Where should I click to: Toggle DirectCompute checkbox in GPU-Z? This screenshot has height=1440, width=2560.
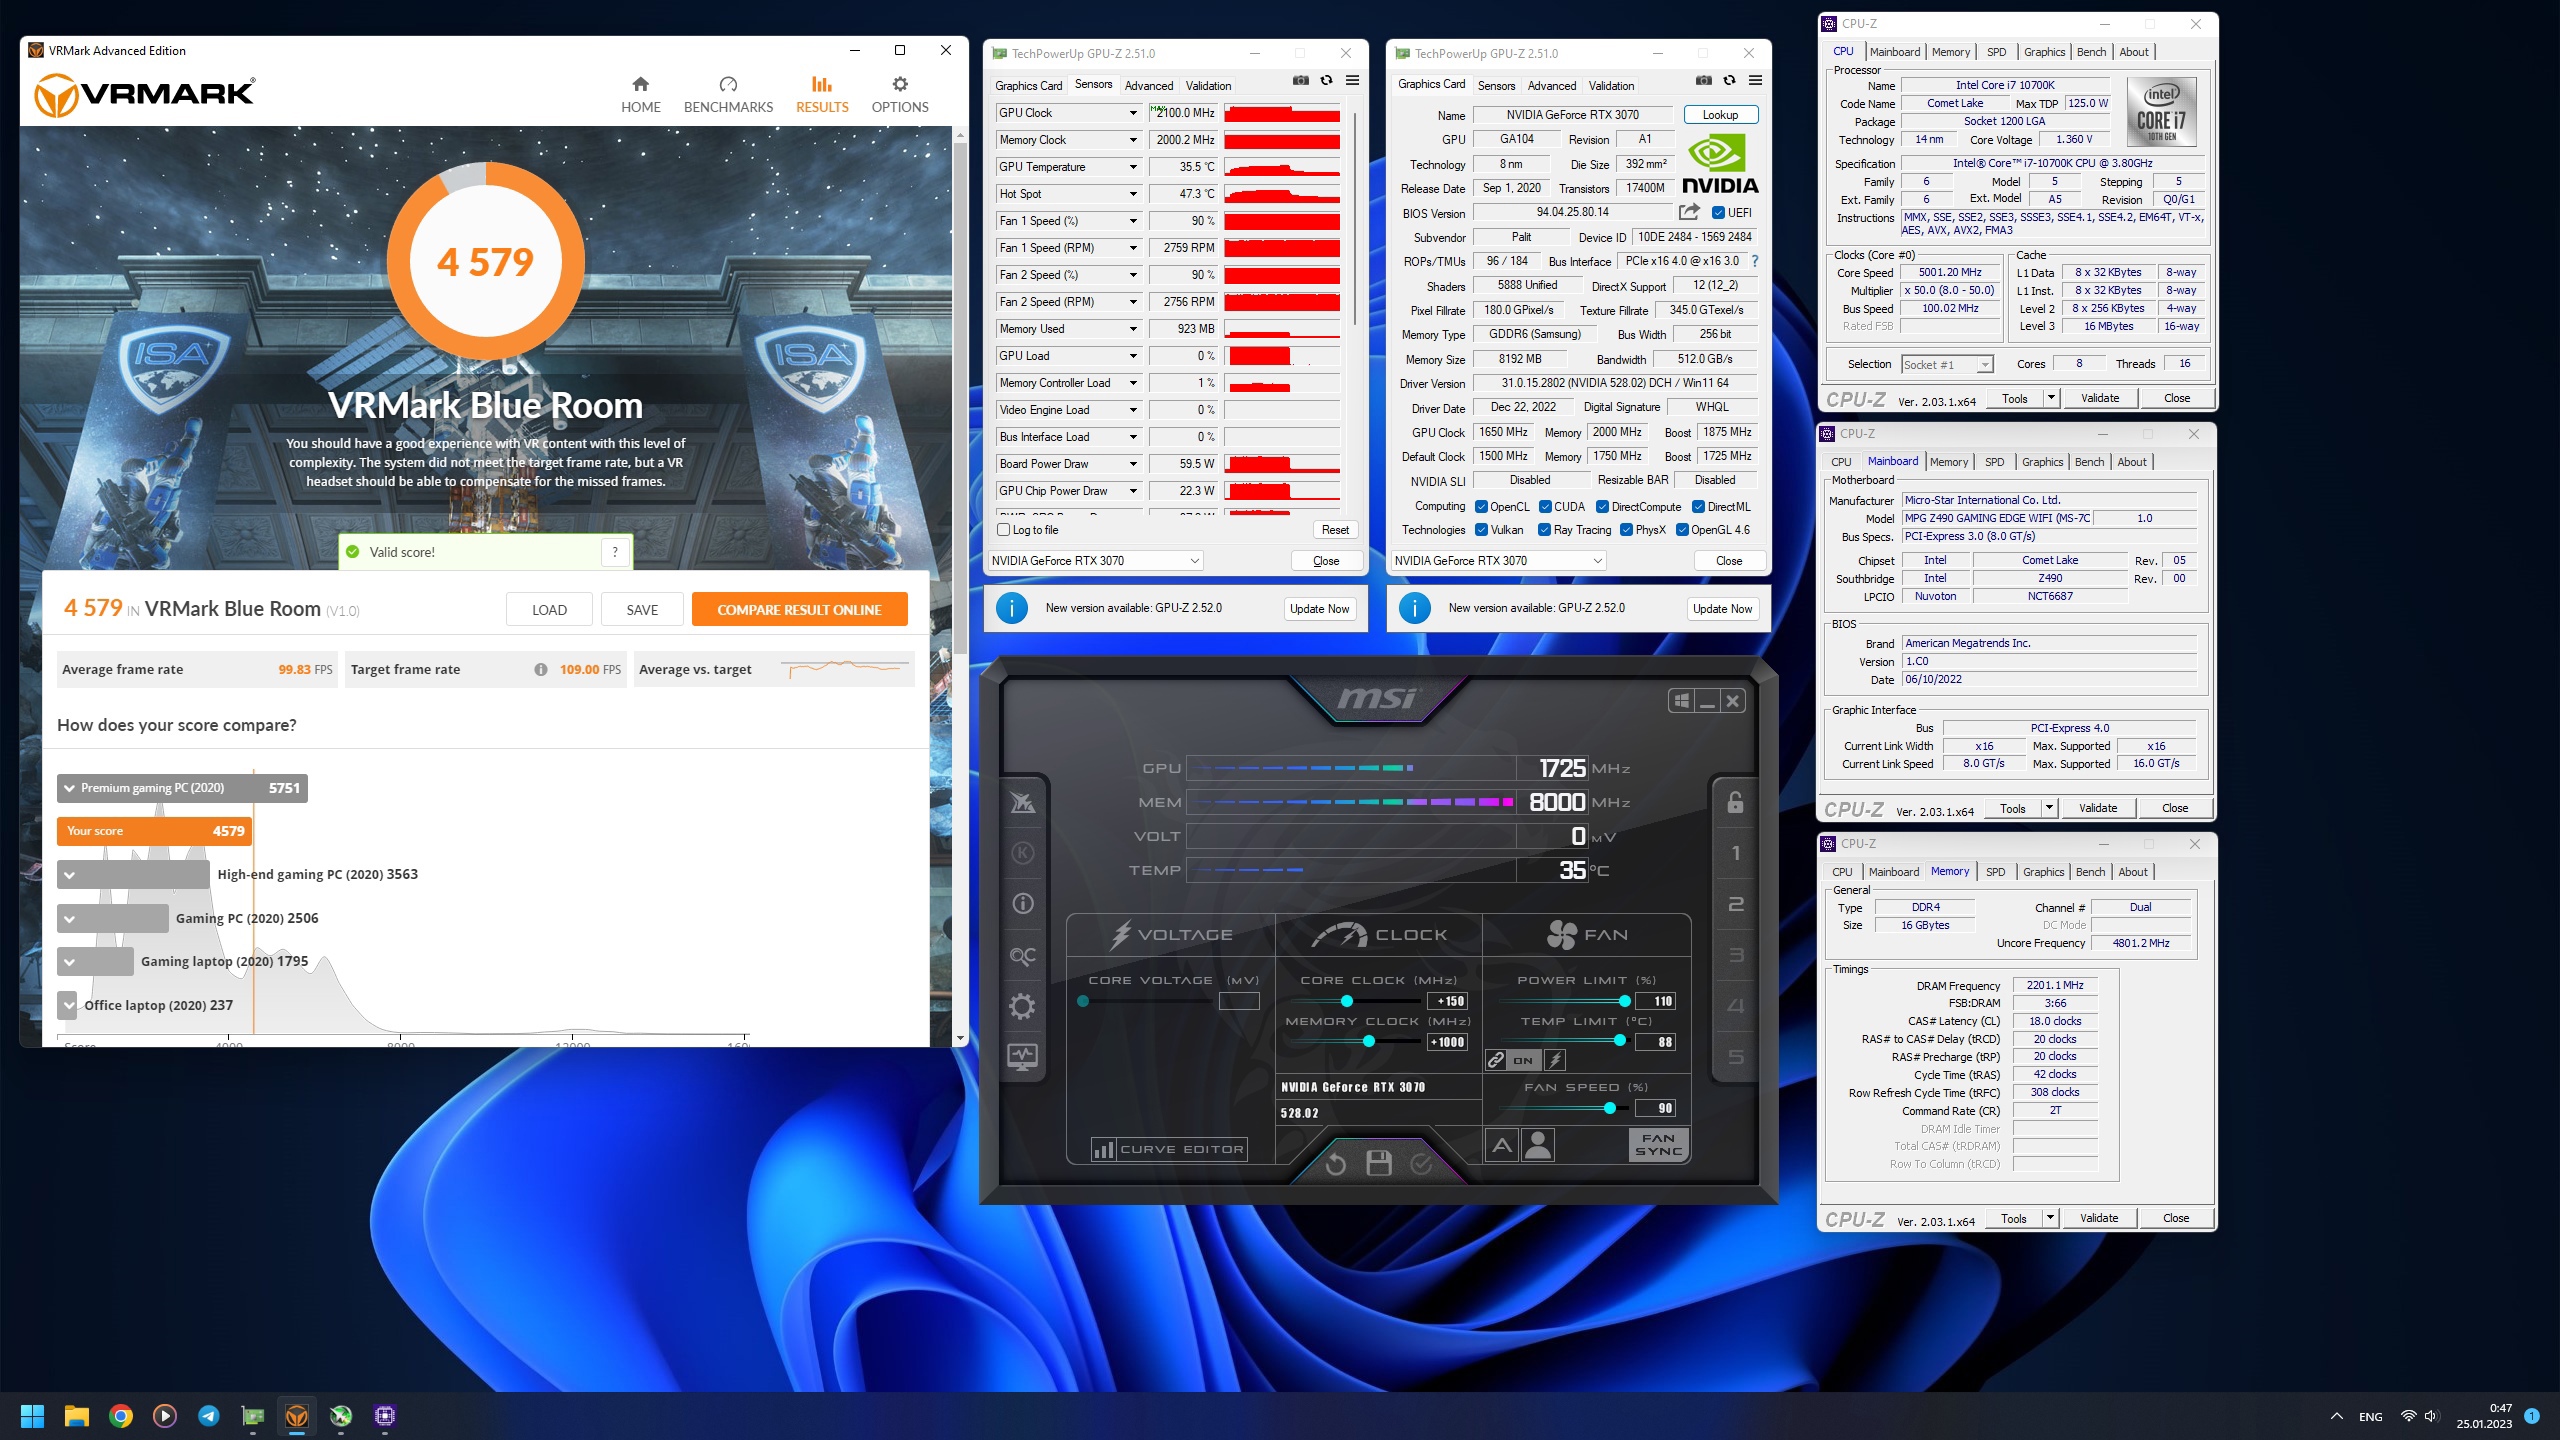1602,507
